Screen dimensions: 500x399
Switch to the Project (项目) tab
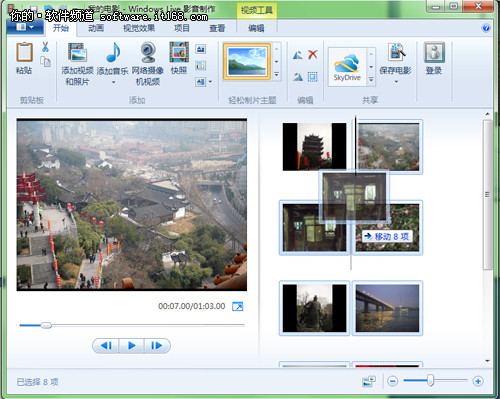[182, 28]
